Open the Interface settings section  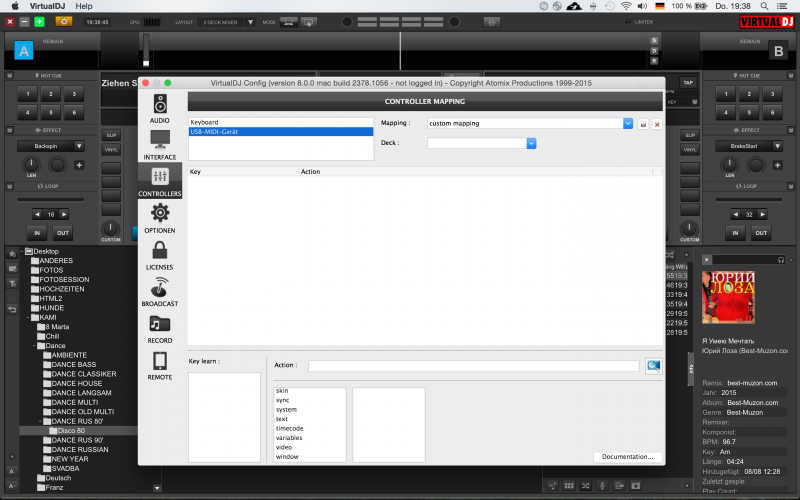tap(160, 145)
